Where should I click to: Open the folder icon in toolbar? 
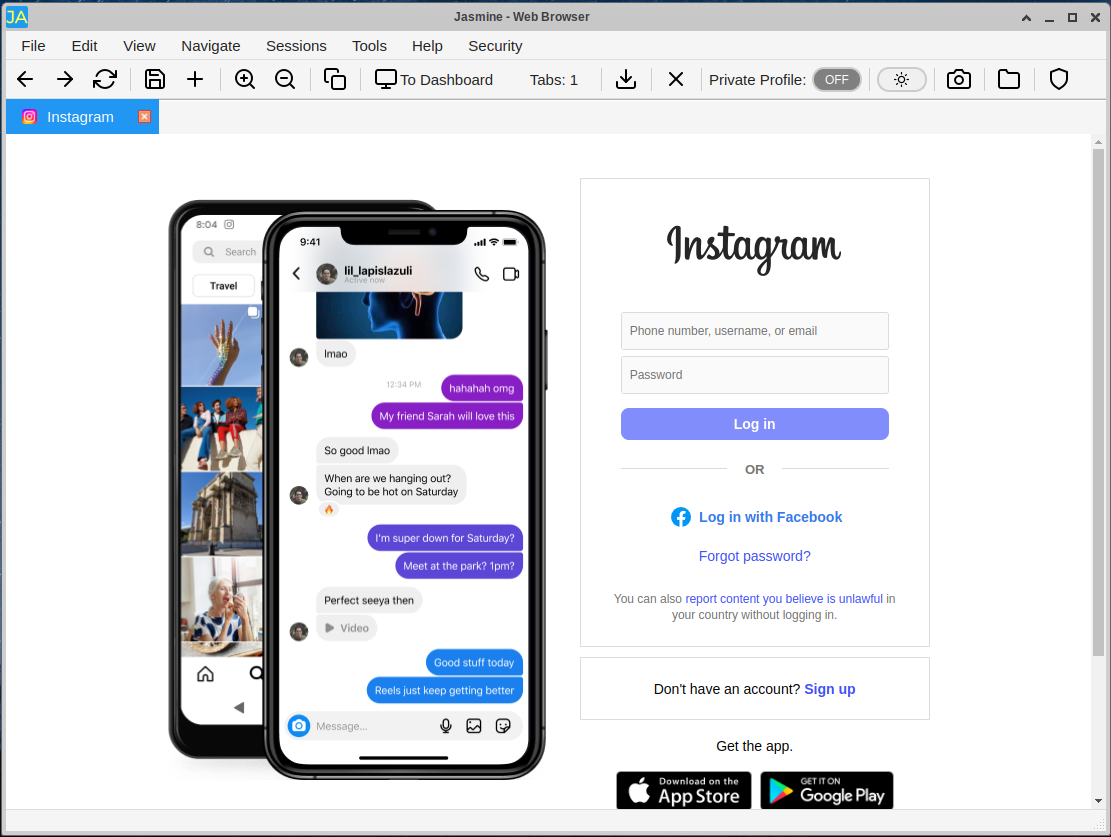click(x=1008, y=79)
